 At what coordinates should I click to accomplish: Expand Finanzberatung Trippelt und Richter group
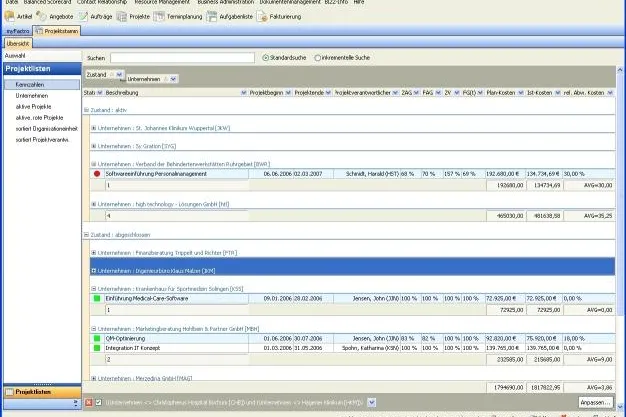click(x=94, y=253)
